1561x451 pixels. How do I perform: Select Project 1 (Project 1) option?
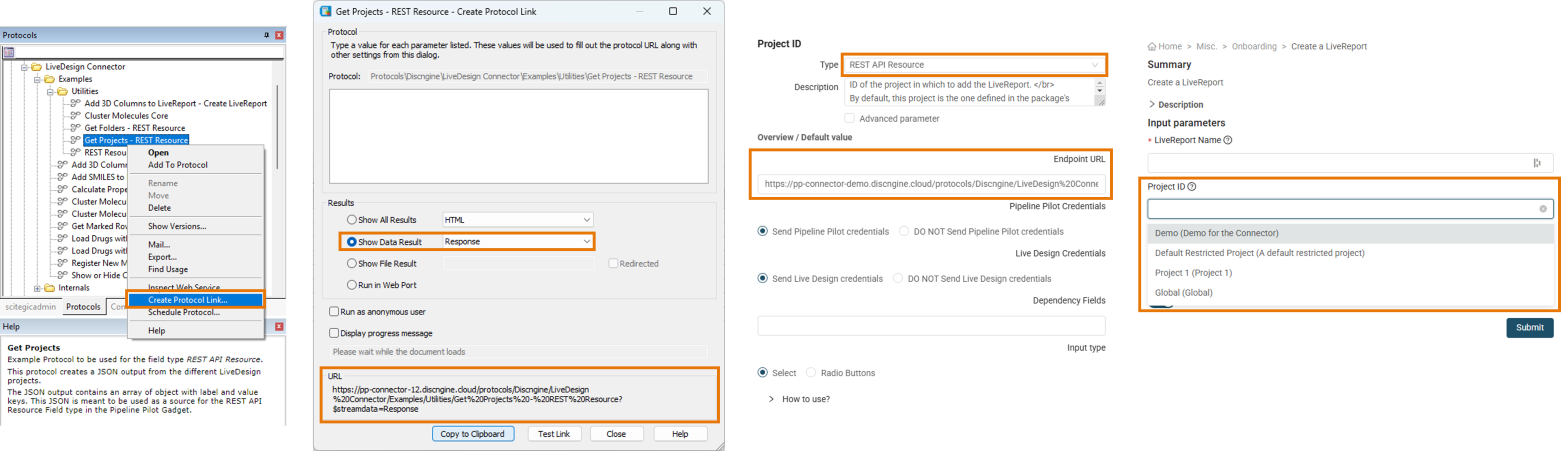tap(1350, 272)
